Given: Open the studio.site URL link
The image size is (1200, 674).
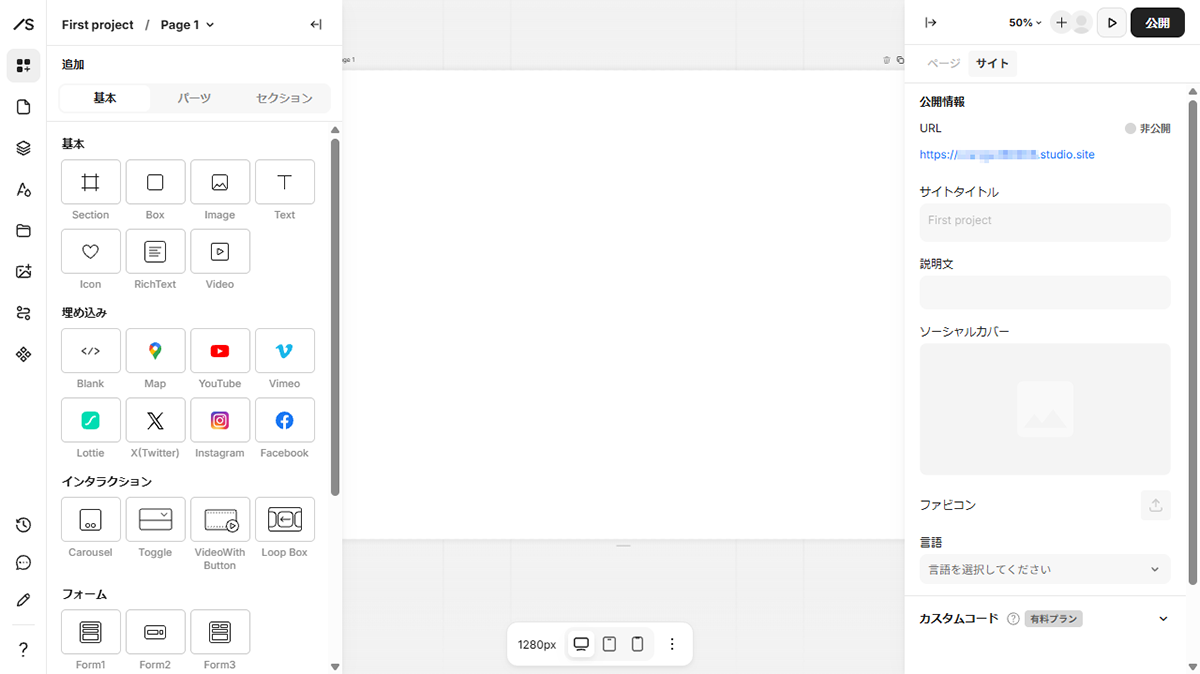Looking at the screenshot, I should point(1014,155).
